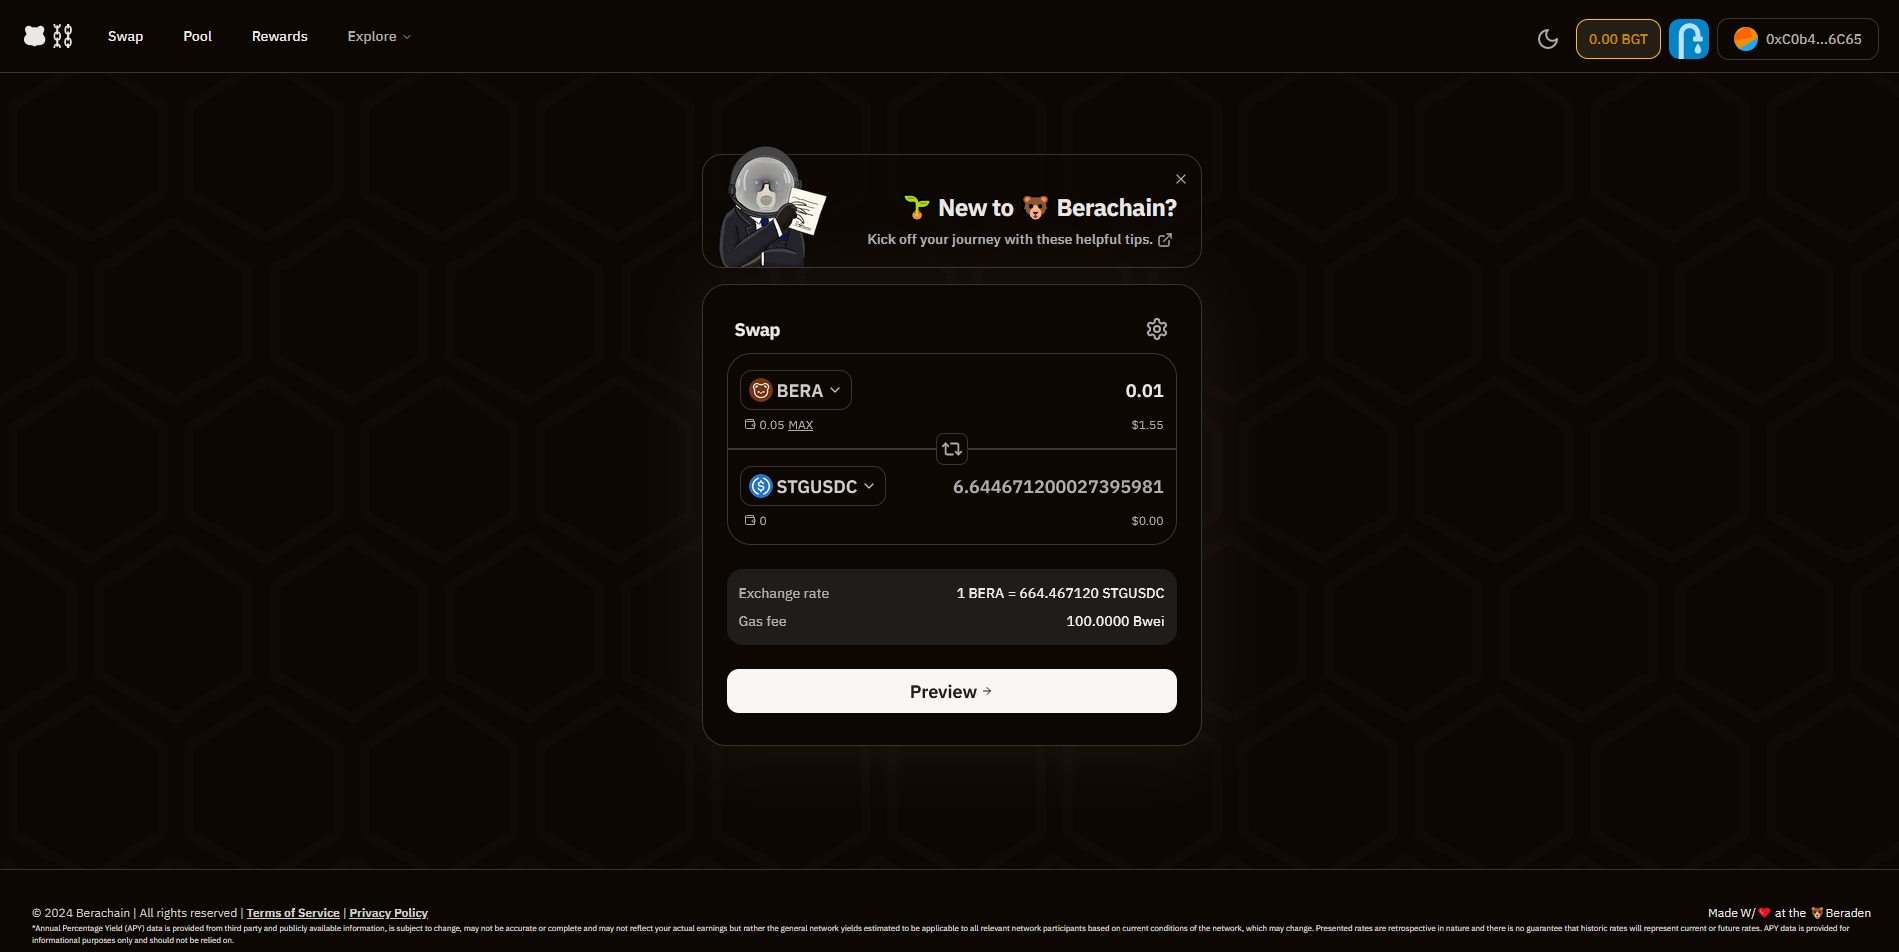The image size is (1899, 952).
Task: Expand the BERA token selector
Action: click(796, 390)
